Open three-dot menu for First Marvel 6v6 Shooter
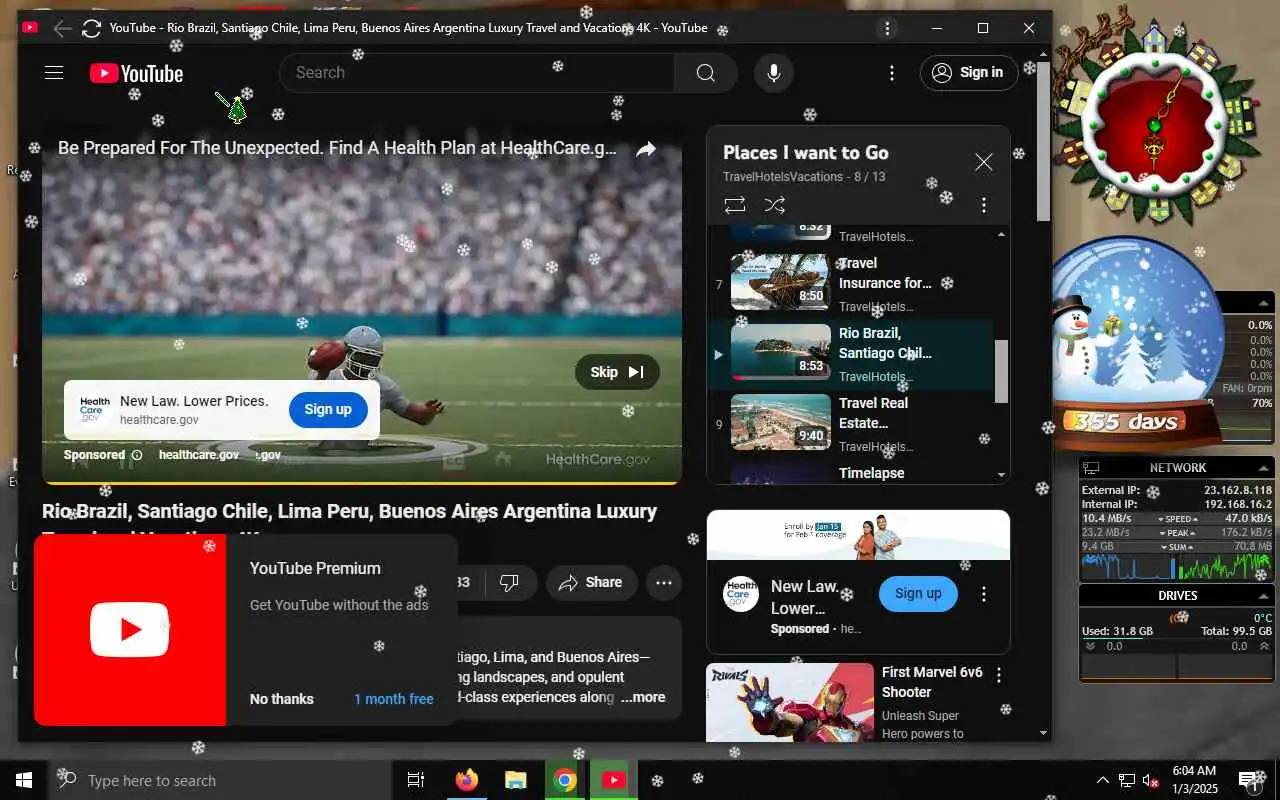This screenshot has height=800, width=1280. click(x=998, y=676)
